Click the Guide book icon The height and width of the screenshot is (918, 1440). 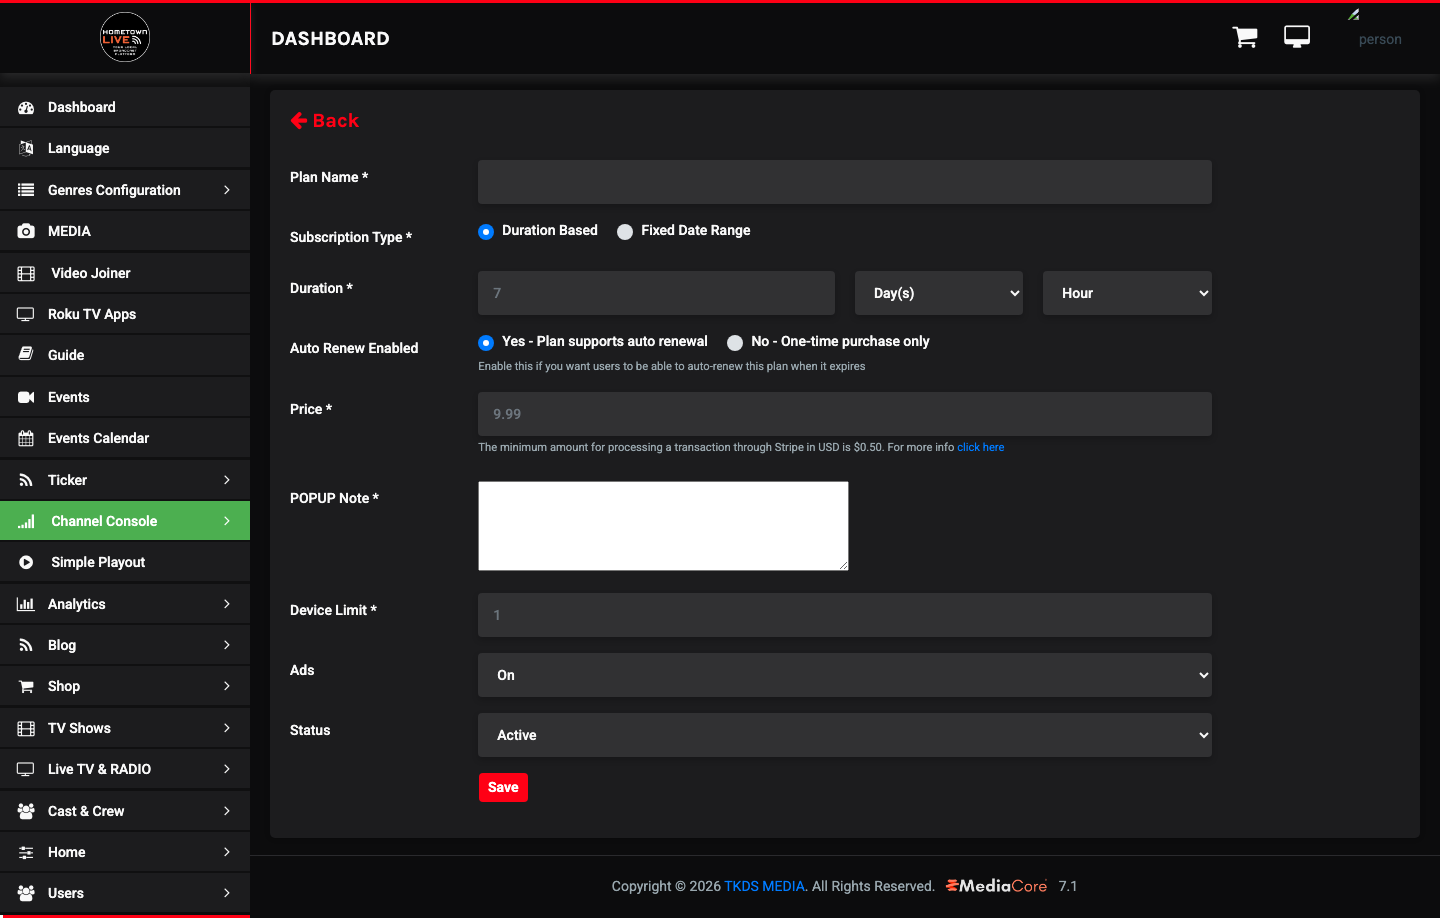tap(26, 355)
